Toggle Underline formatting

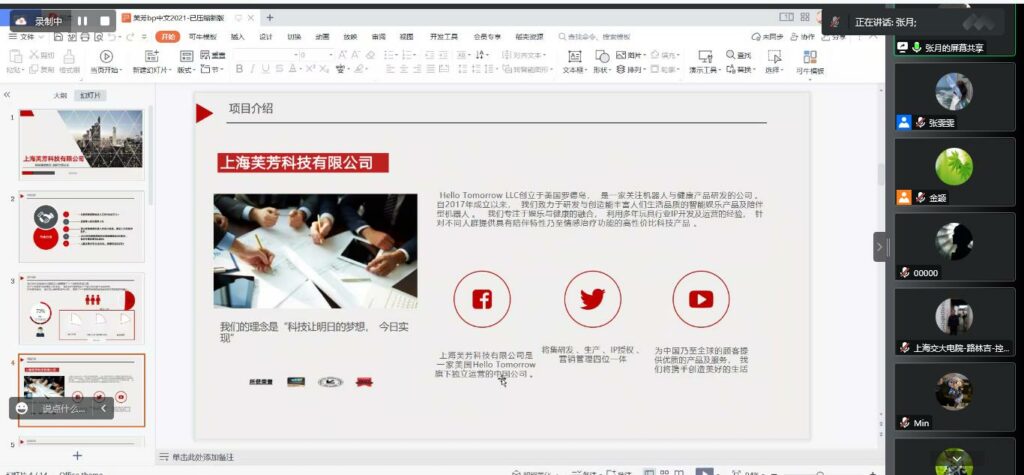coord(266,69)
